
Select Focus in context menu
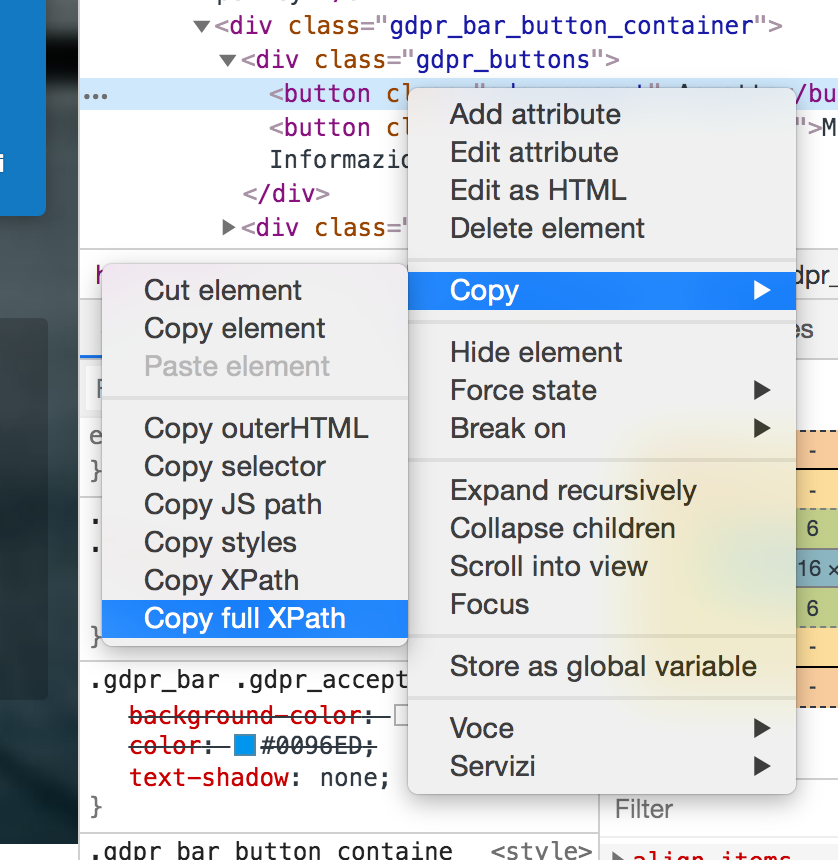point(602,604)
